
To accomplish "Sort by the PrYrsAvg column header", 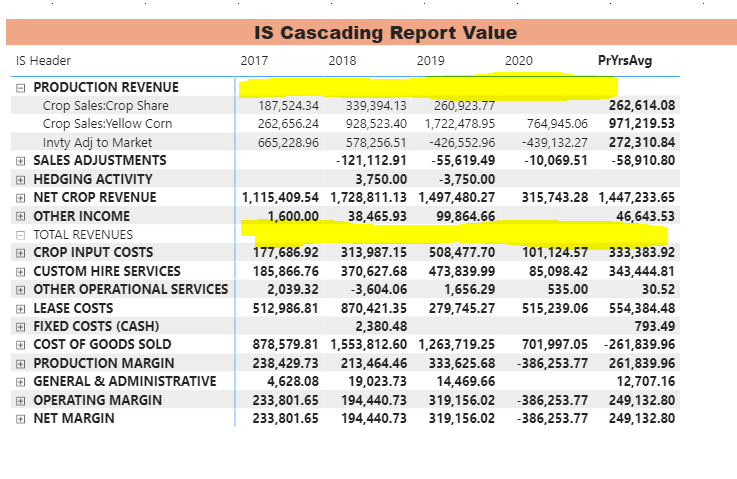I will (625, 61).
